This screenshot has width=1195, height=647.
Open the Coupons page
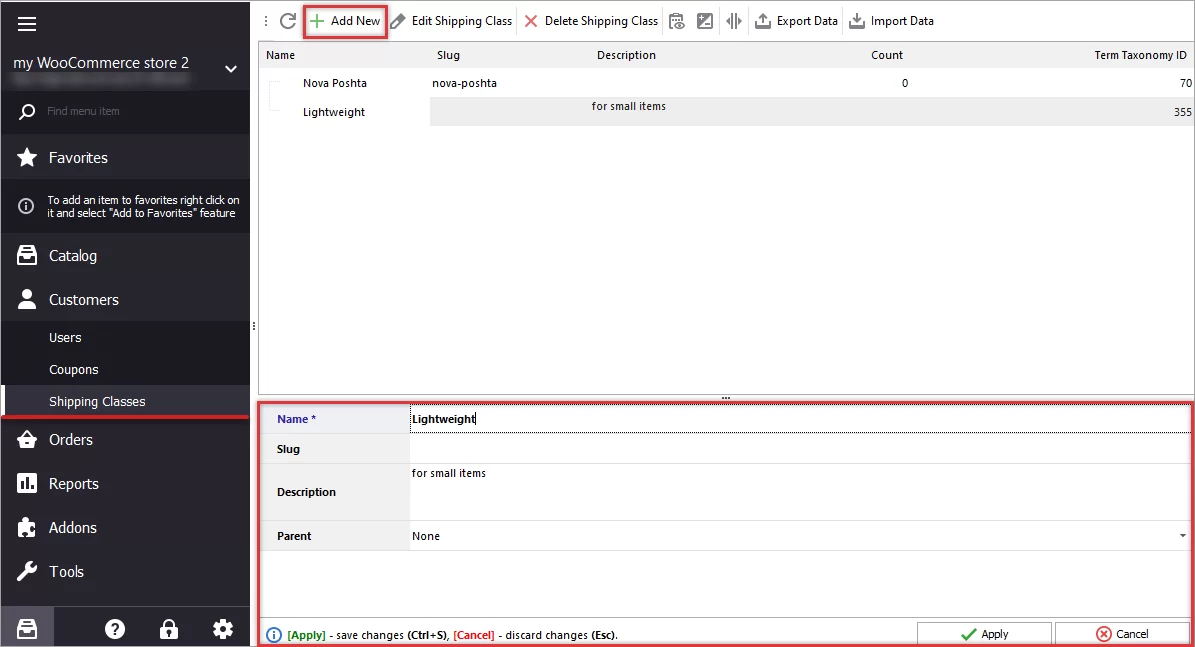coord(74,369)
